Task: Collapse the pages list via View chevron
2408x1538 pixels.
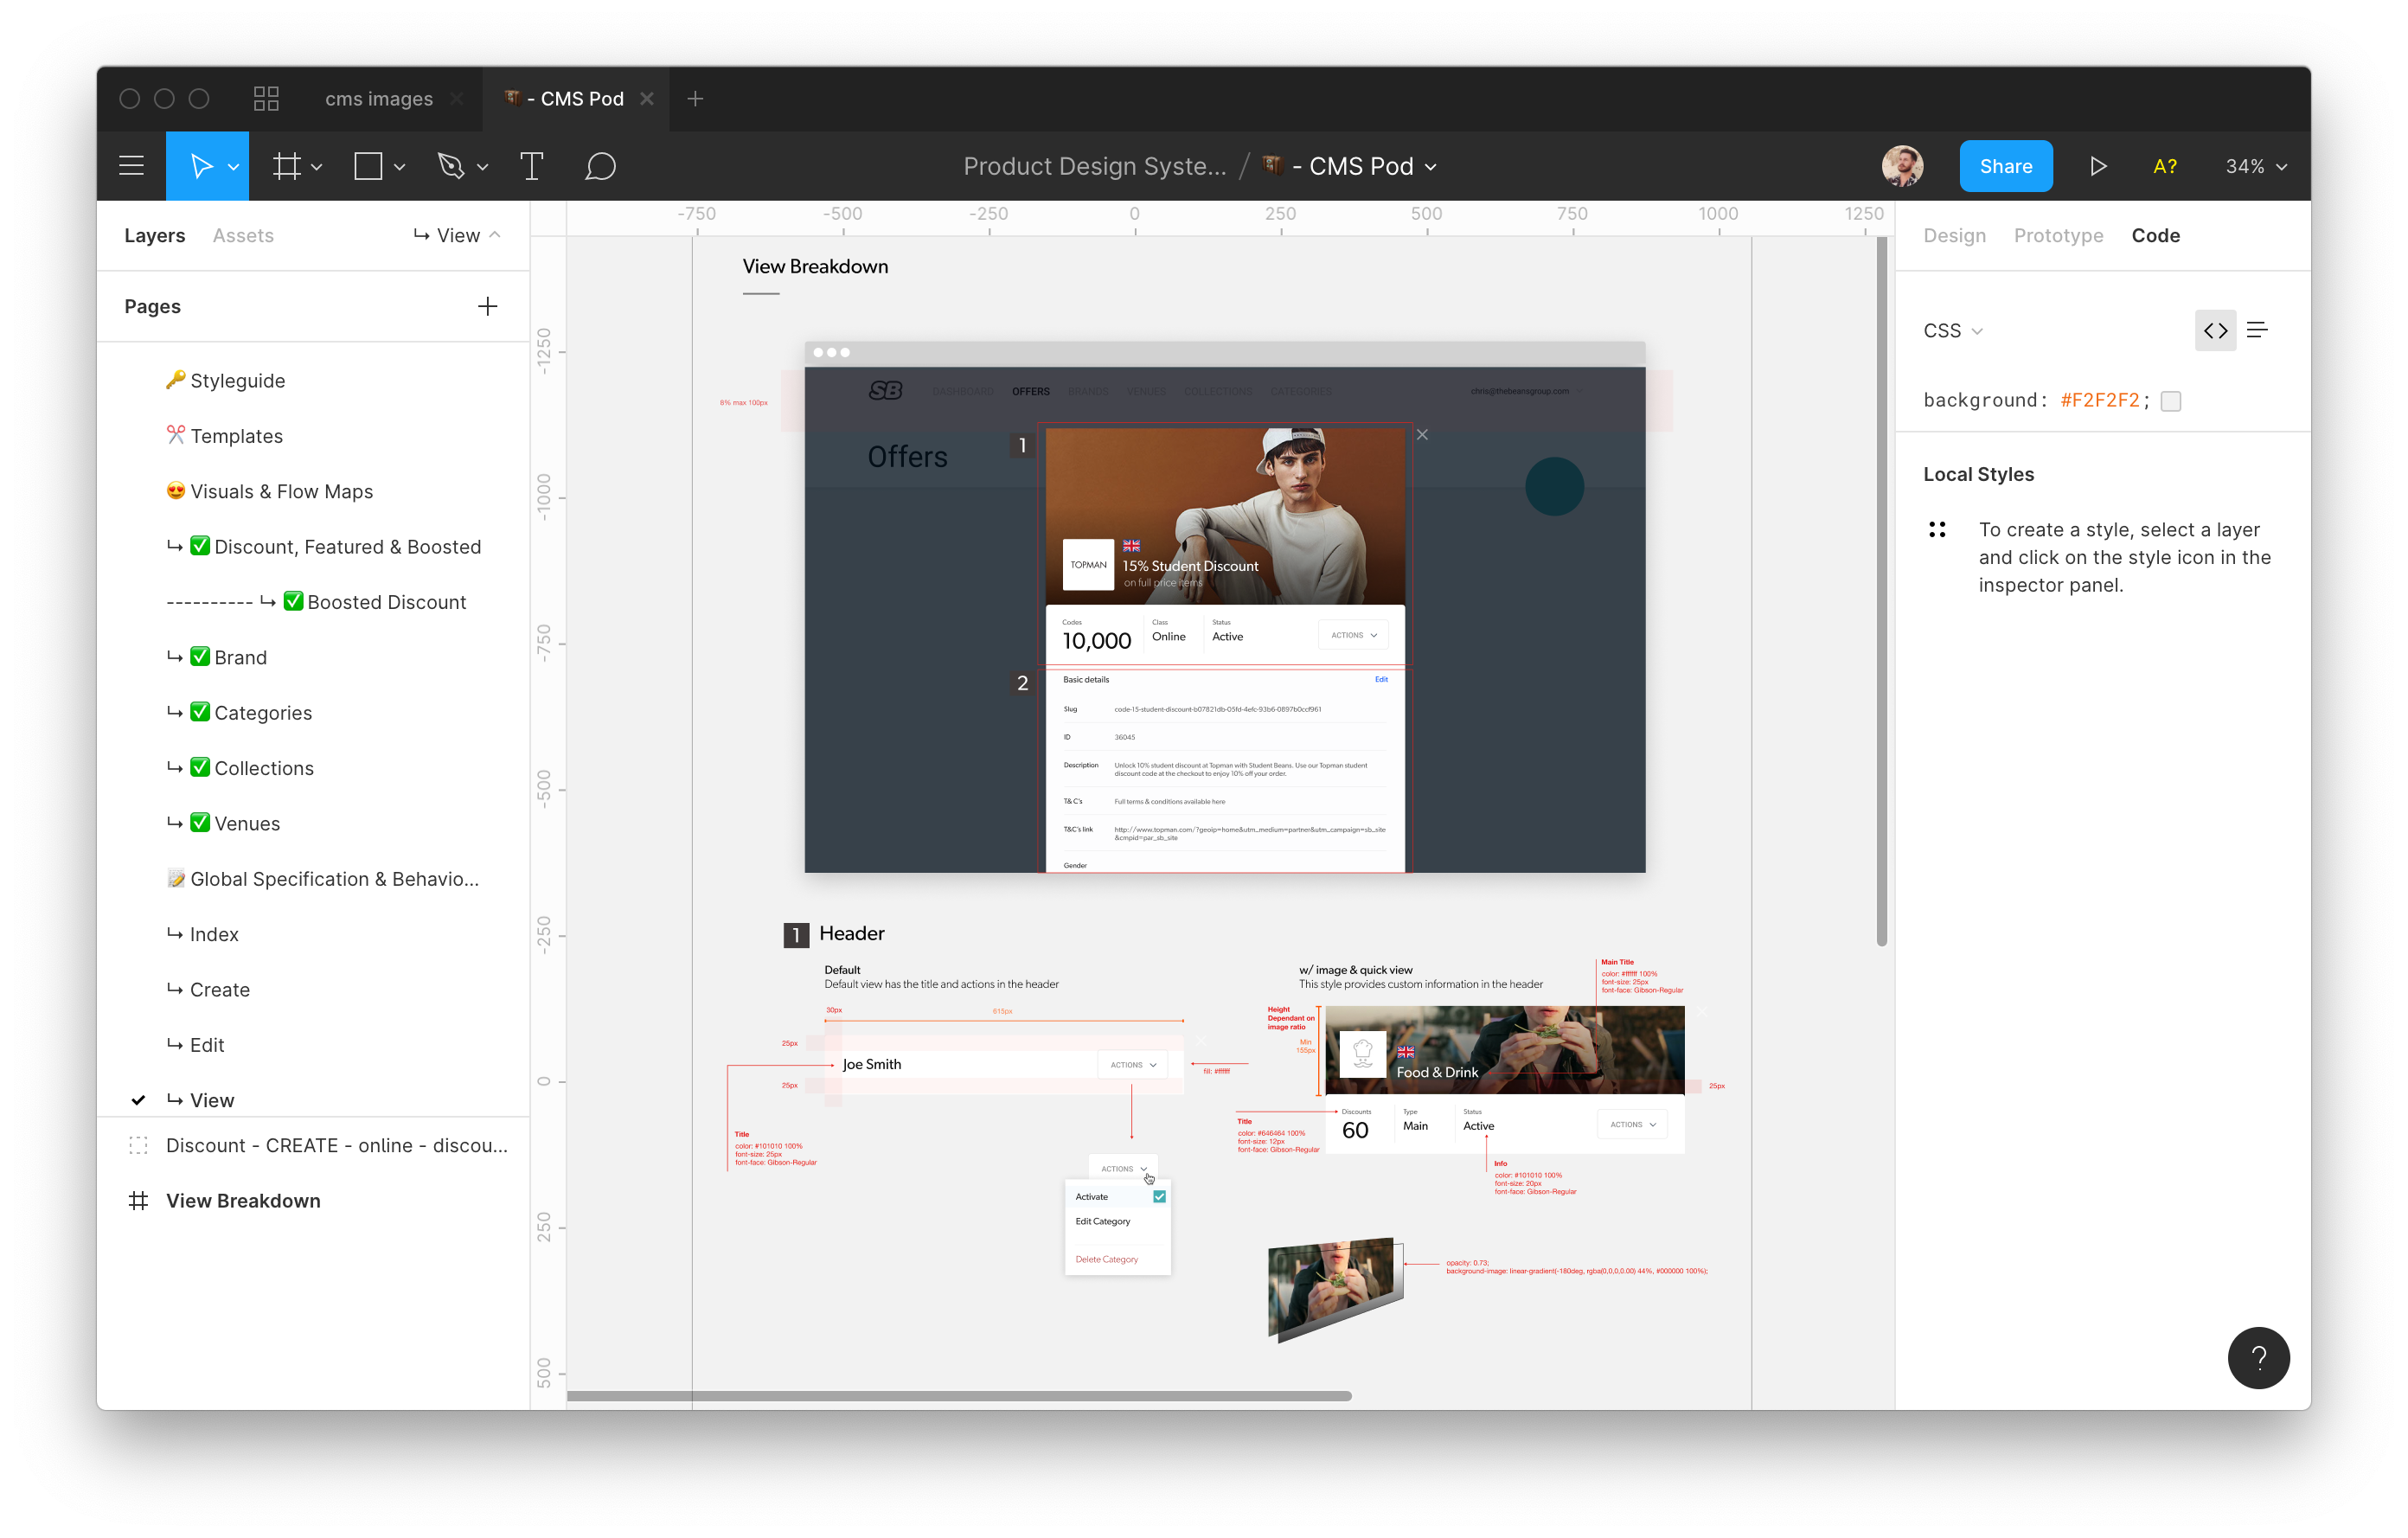Action: (x=495, y=234)
